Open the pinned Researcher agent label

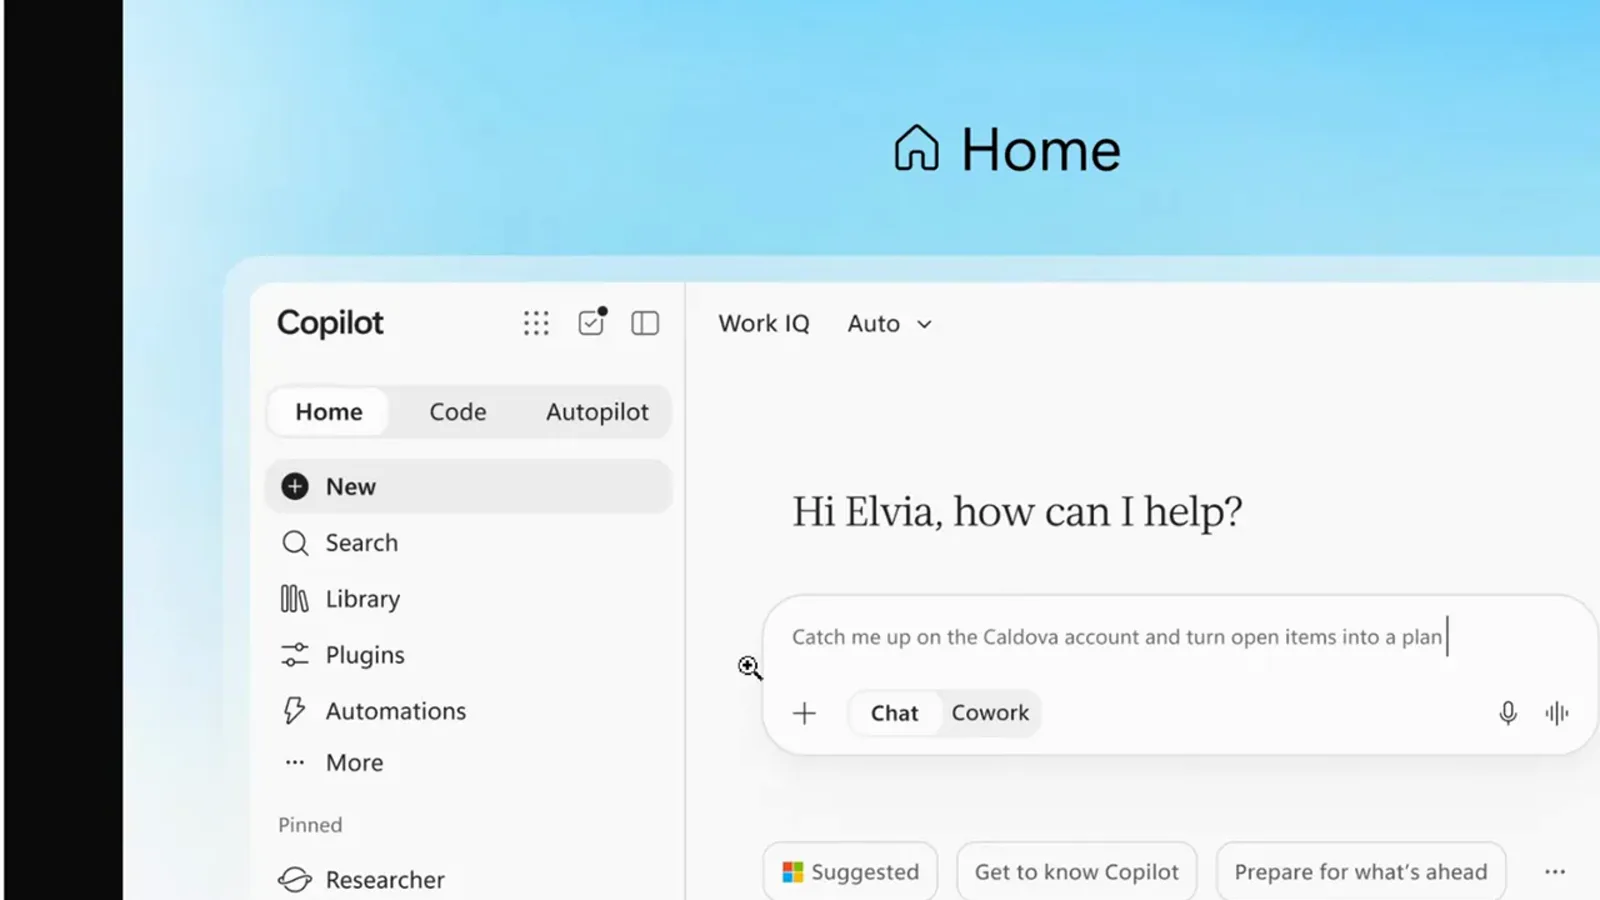385,880
